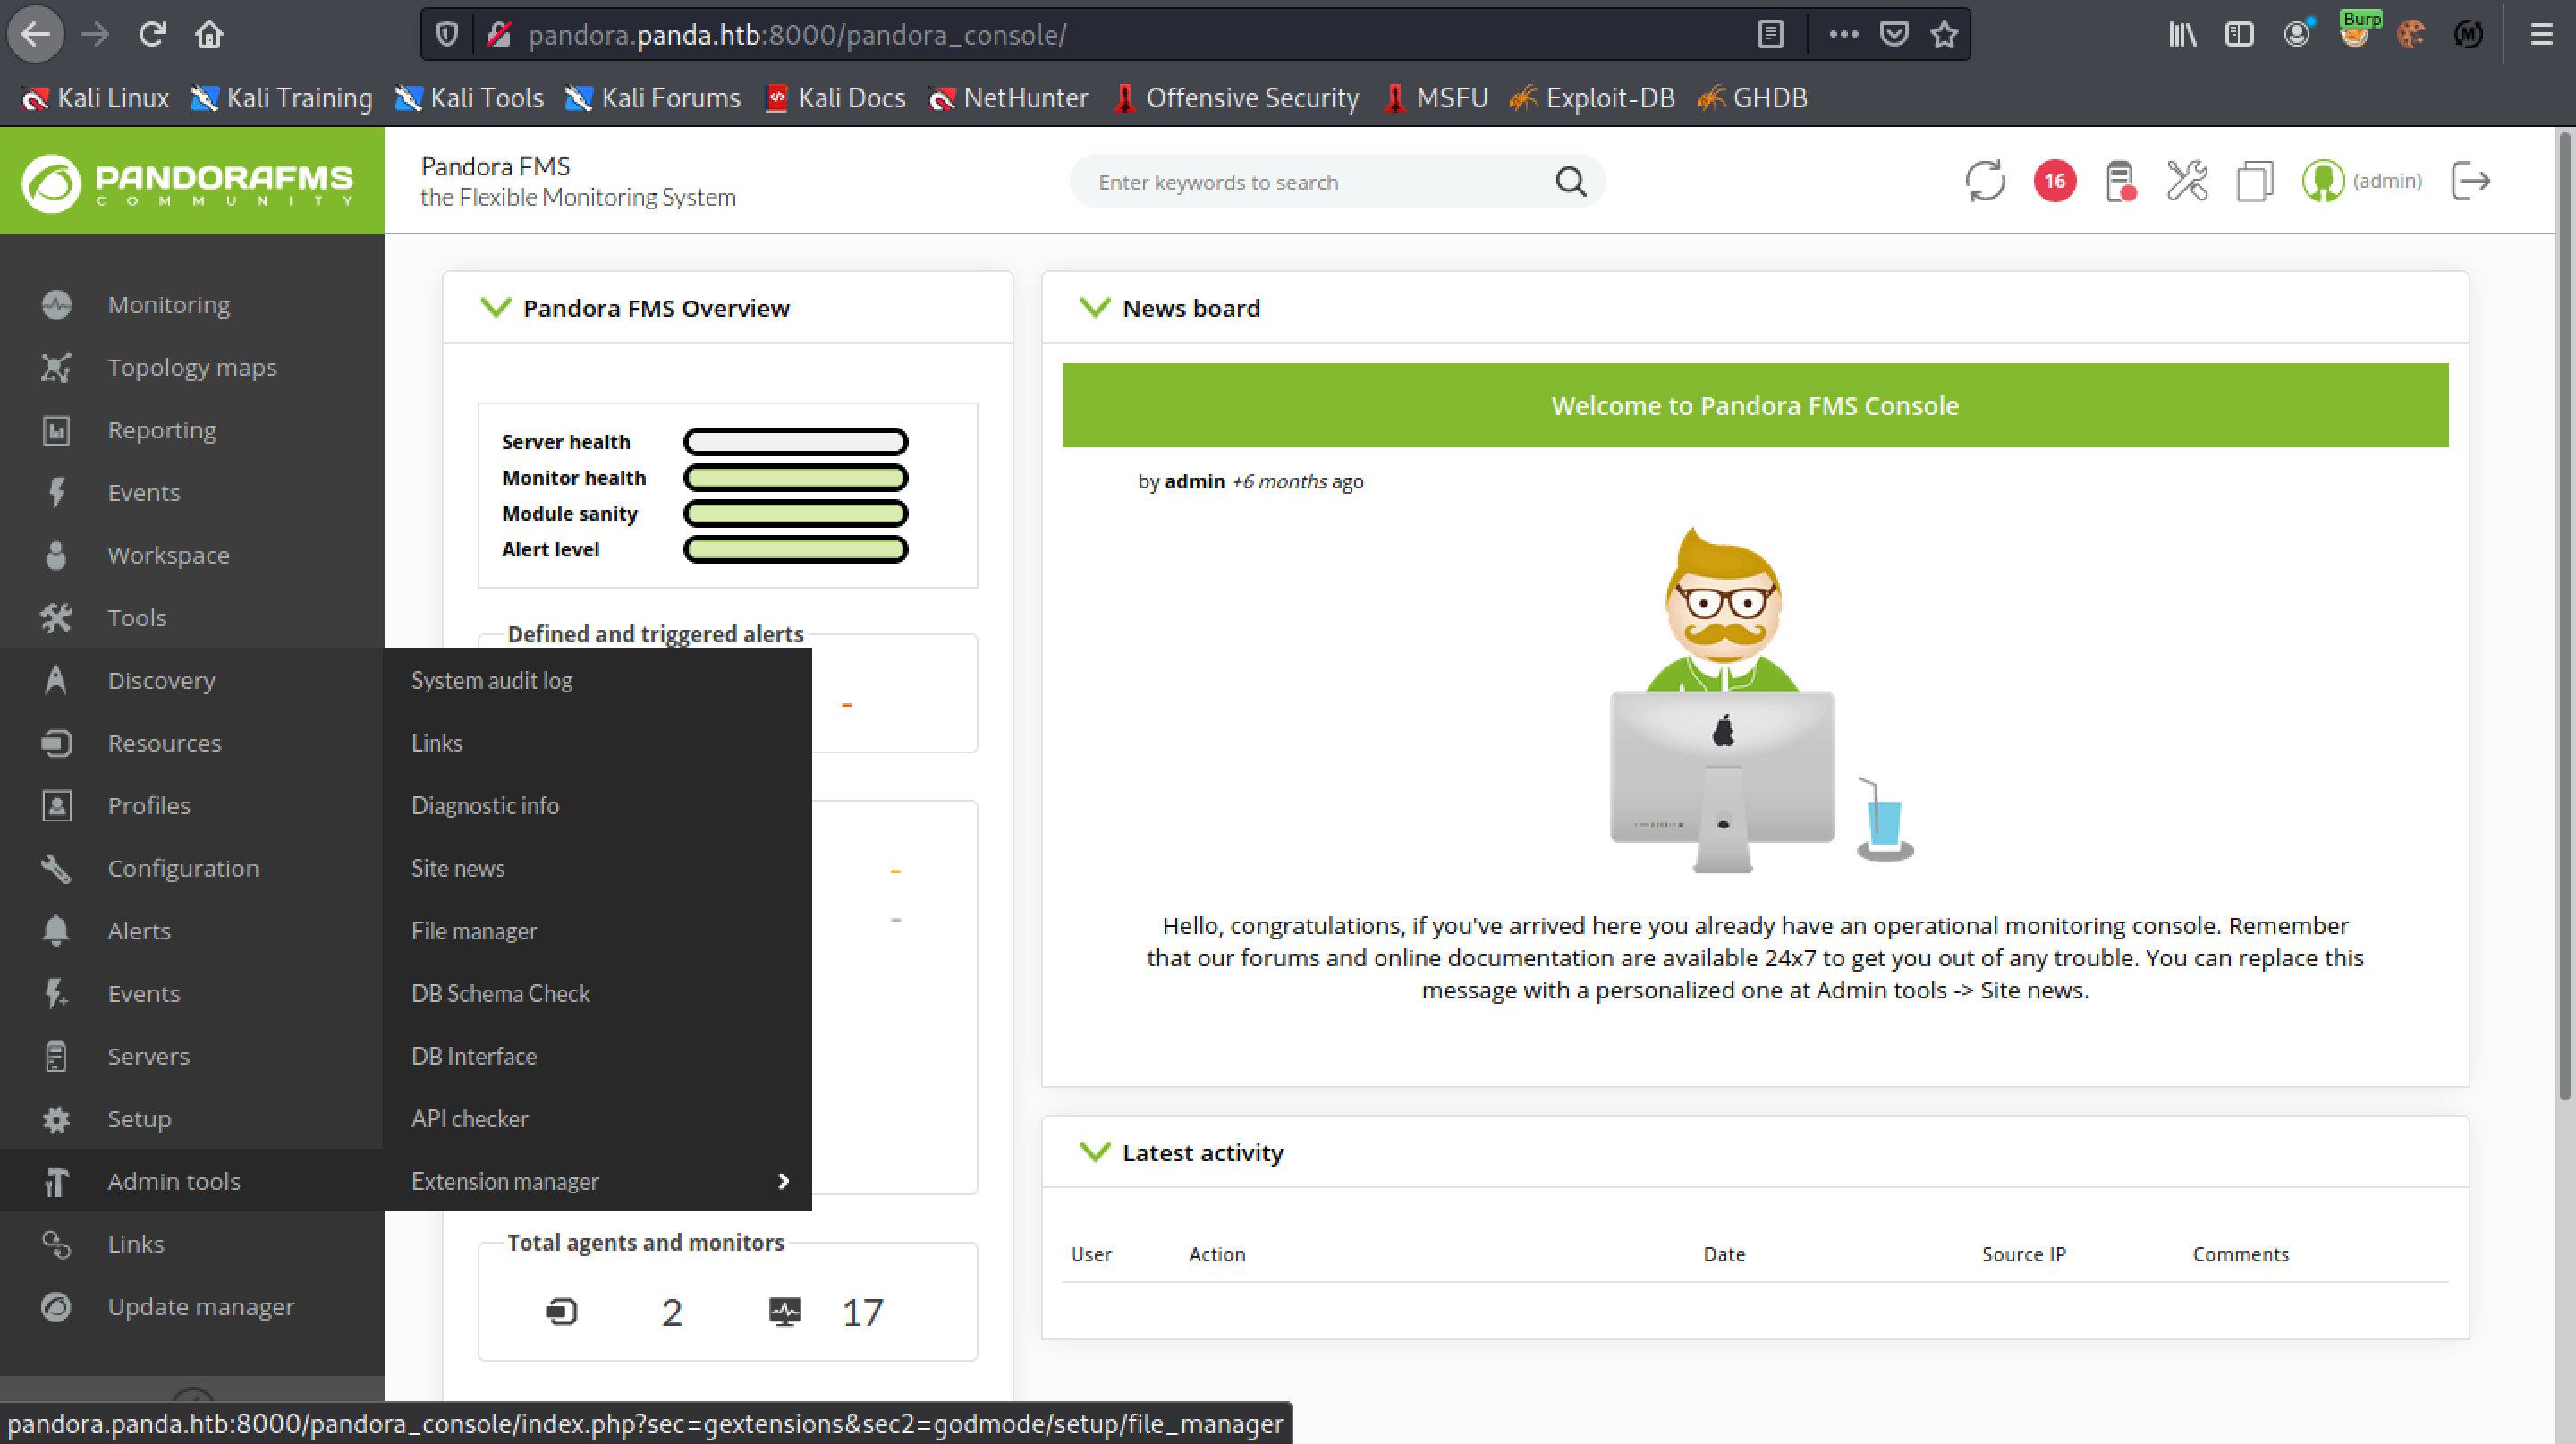Viewport: 2576px width, 1444px height.
Task: Open DB Interface submenu item
Action: (x=474, y=1056)
